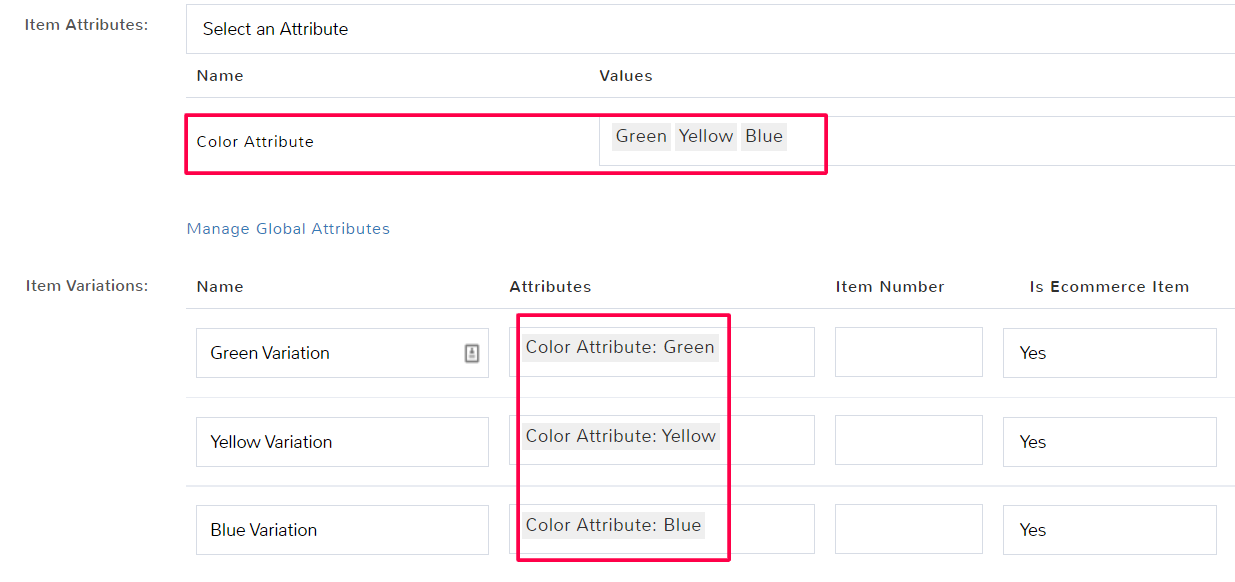The width and height of the screenshot is (1235, 582).
Task: Open Manage Global Attributes link
Action: [288, 229]
